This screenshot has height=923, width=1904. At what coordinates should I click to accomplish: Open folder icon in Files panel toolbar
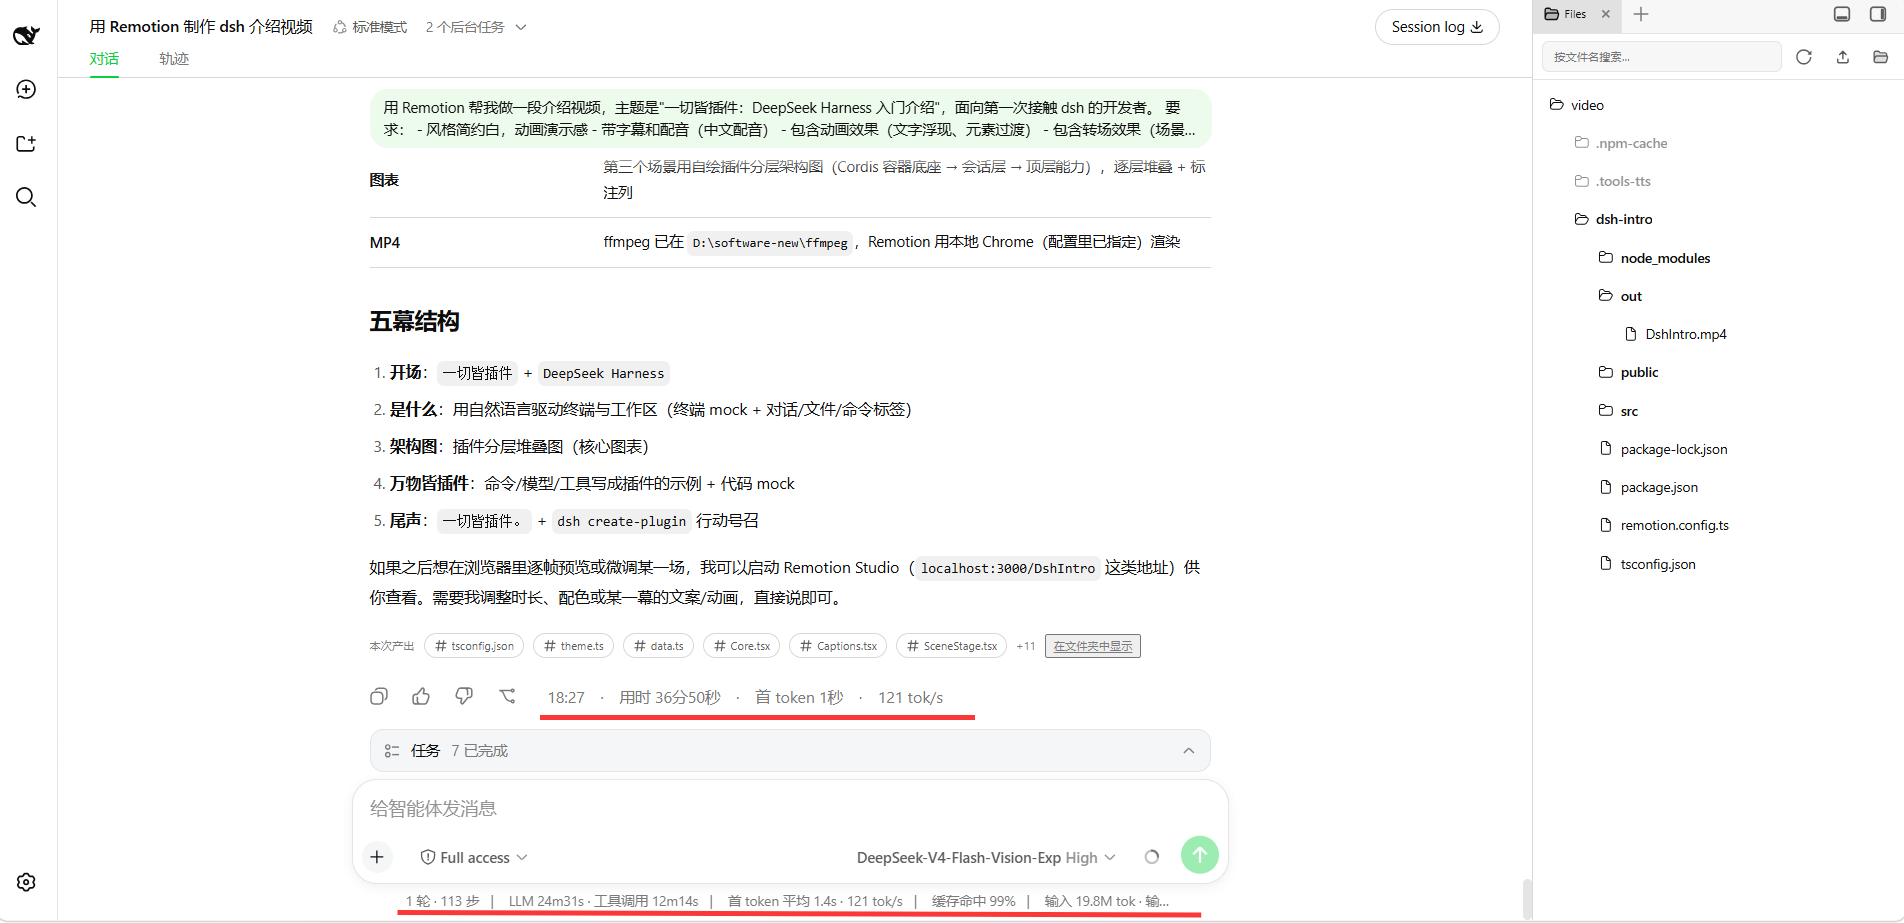[1881, 57]
